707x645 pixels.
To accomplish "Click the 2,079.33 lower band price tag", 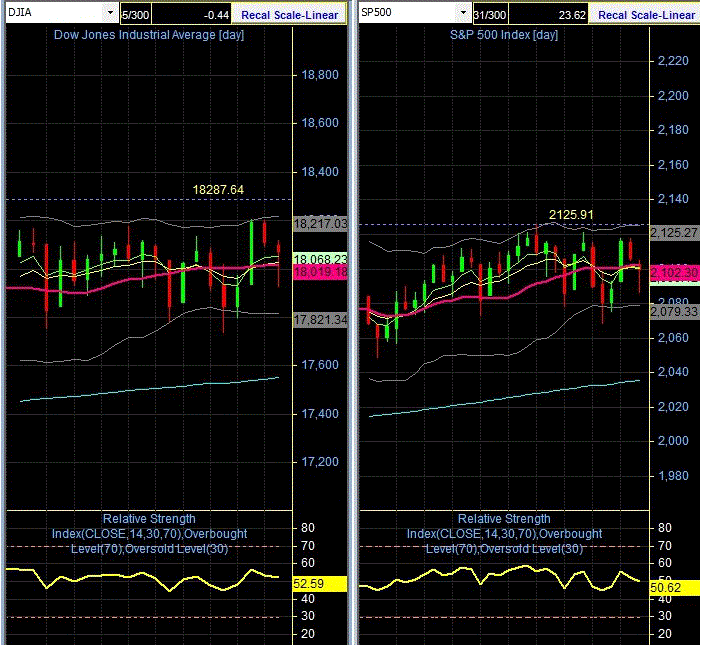I will pos(675,311).
